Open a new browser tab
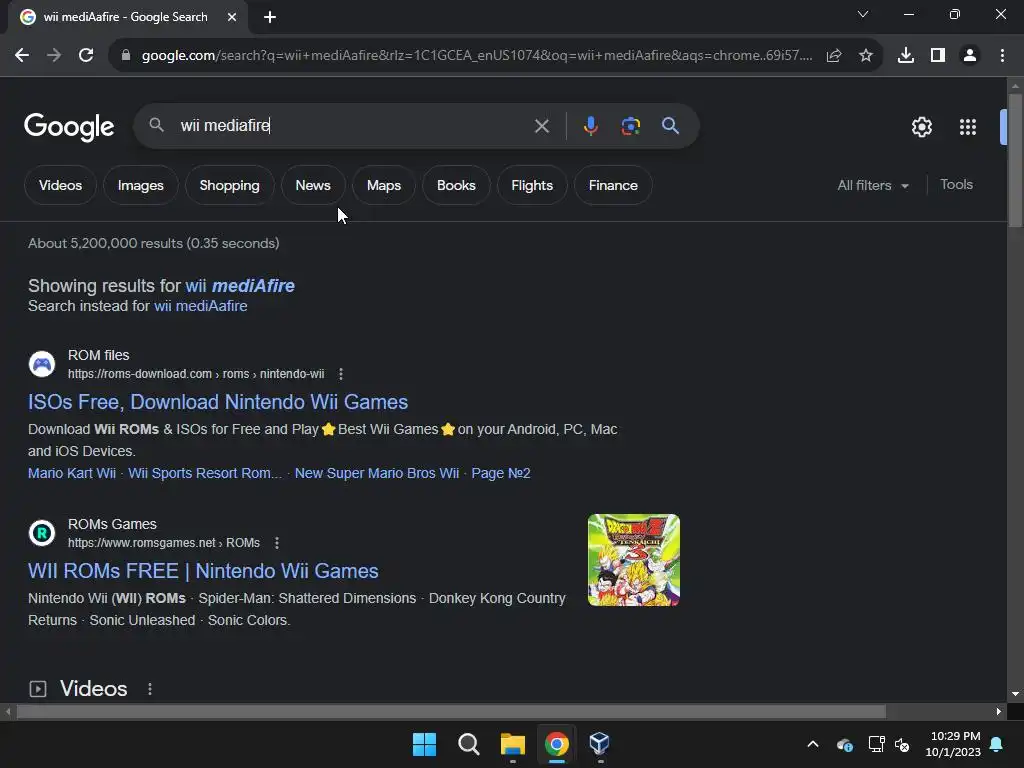This screenshot has height=768, width=1024. pyautogui.click(x=270, y=17)
